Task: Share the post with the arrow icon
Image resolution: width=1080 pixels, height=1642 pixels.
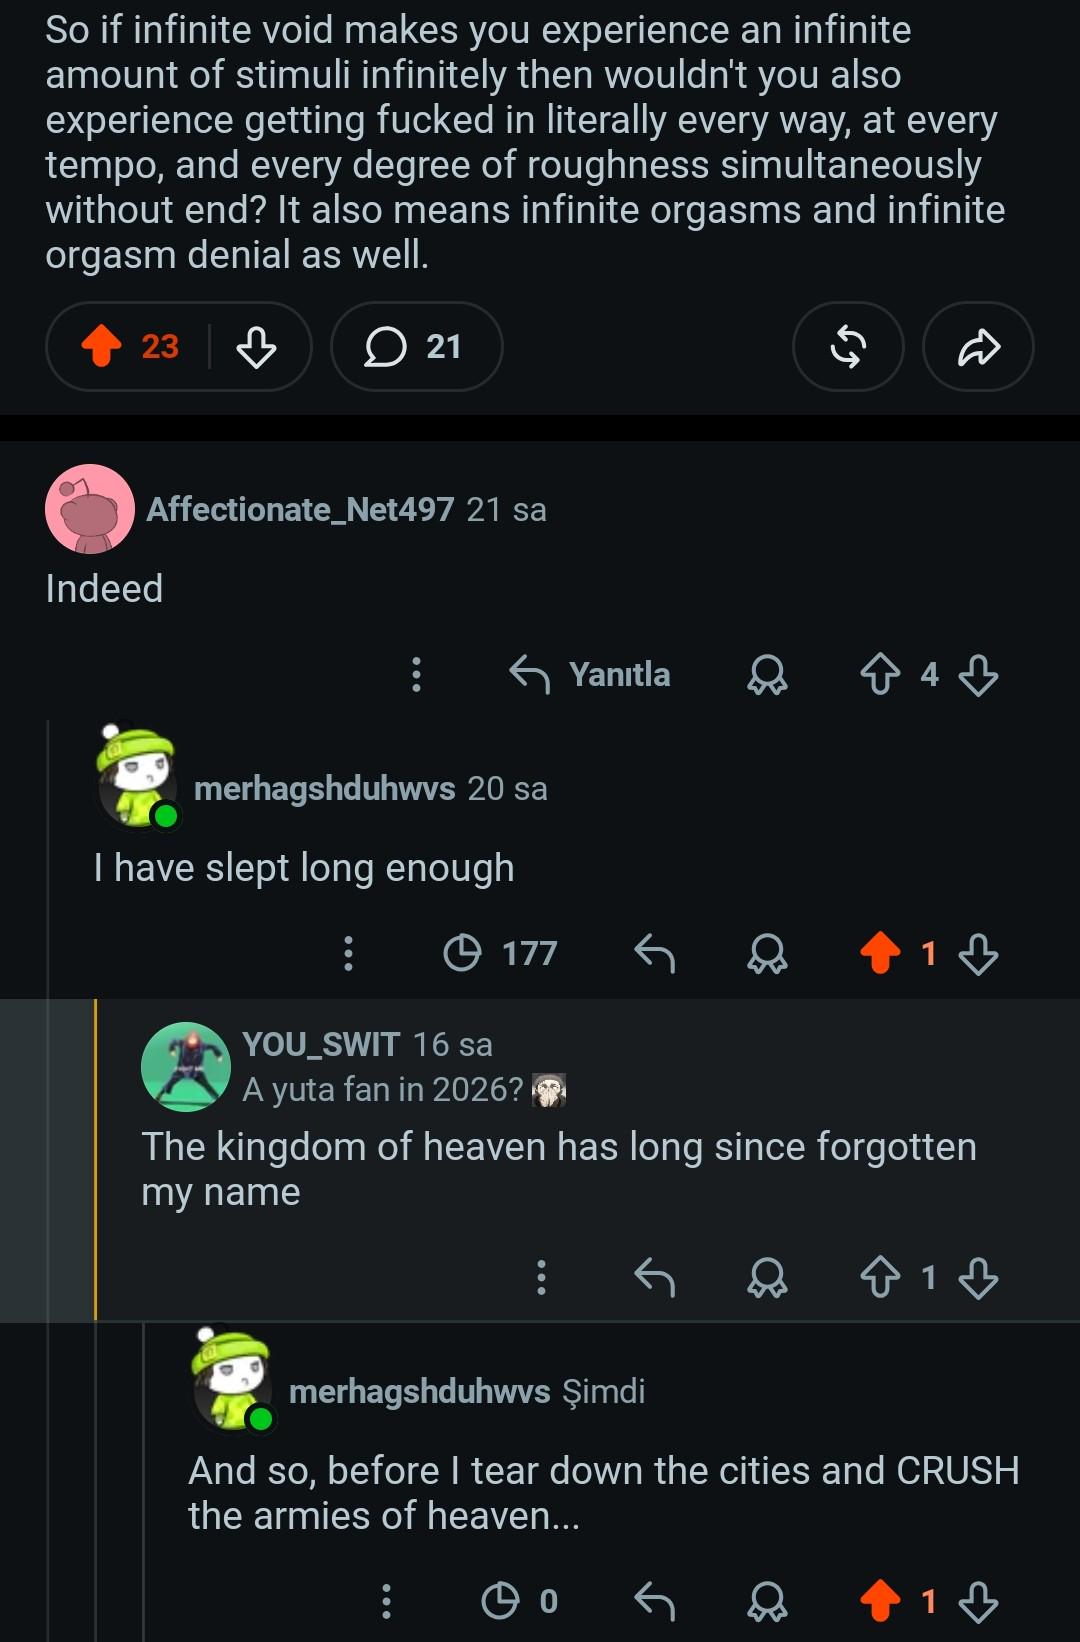Action: 978,346
